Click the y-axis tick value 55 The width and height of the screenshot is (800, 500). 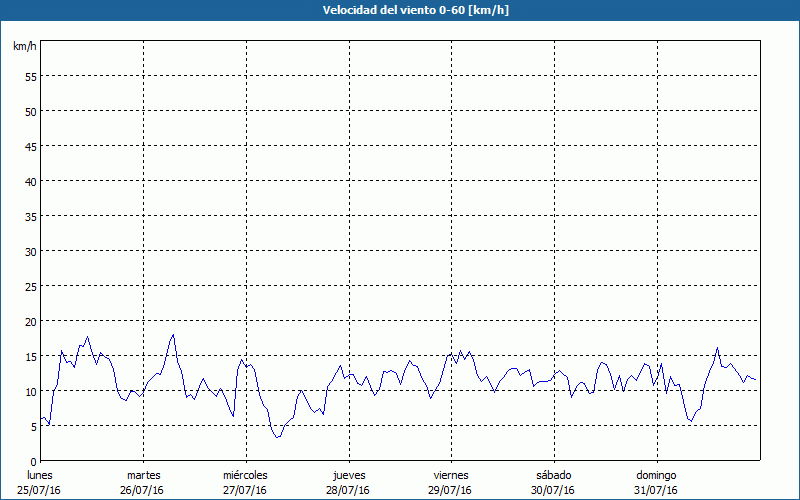click(31, 76)
